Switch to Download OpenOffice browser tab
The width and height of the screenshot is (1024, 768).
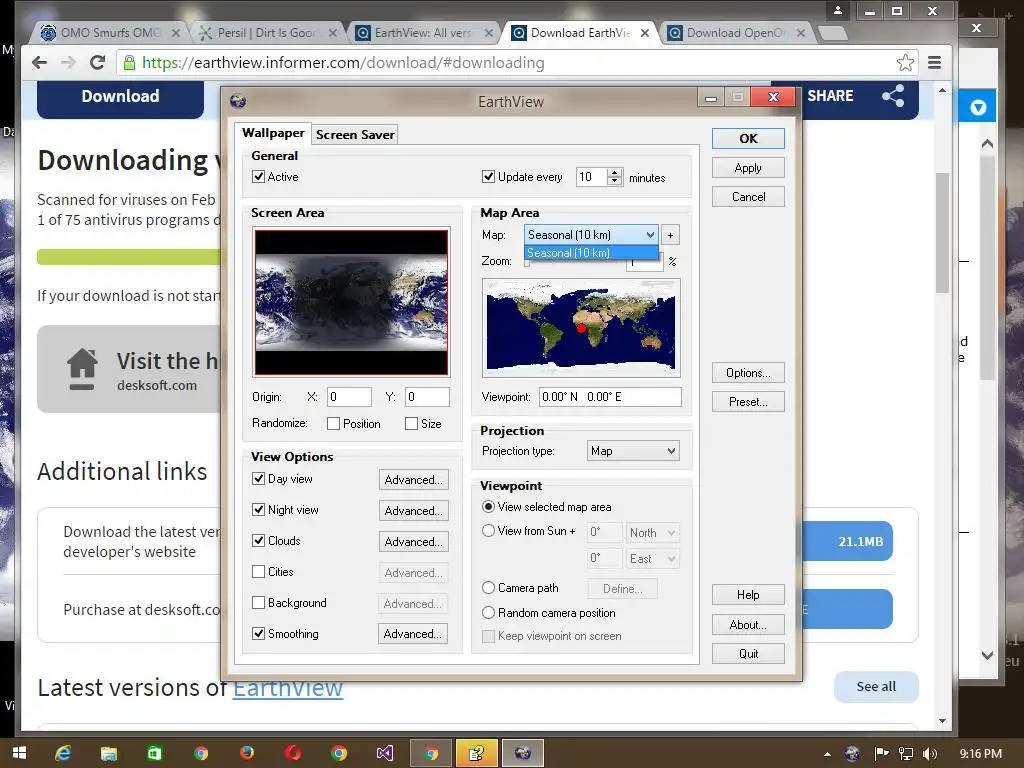(x=735, y=33)
